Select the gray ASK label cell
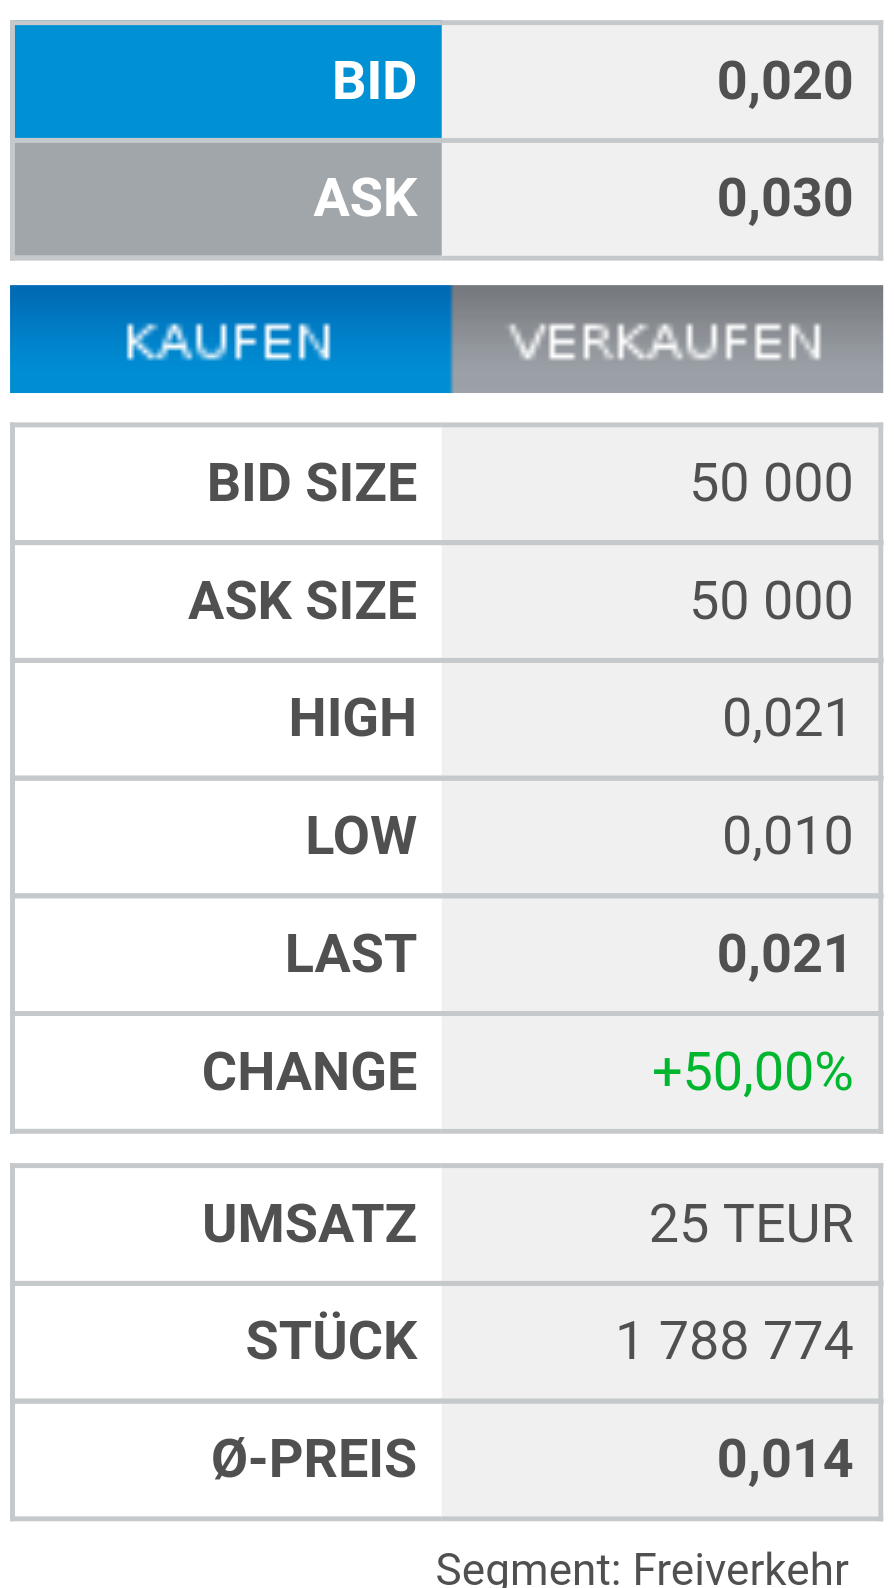The image size is (894, 1588). 228,198
